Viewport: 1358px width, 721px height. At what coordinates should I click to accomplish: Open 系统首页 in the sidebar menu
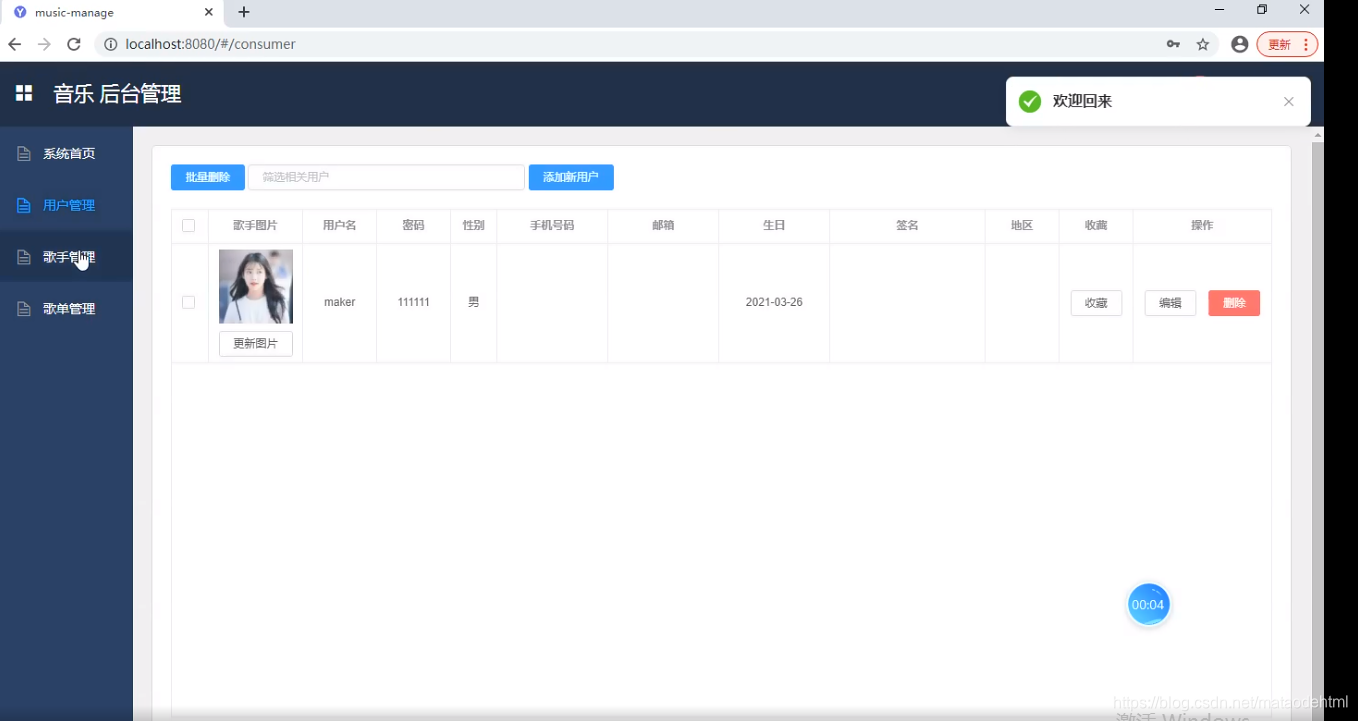66,154
